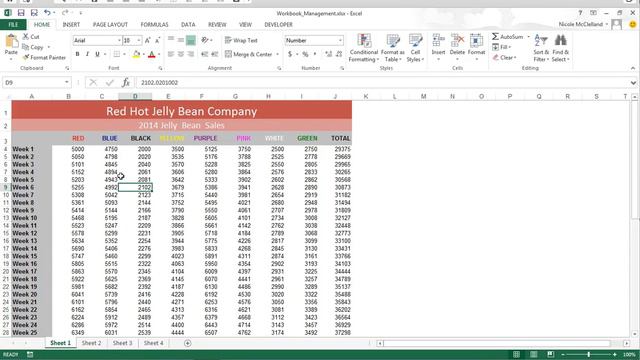Open the Arial font name dropdown
640x360 pixels.
coord(119,40)
